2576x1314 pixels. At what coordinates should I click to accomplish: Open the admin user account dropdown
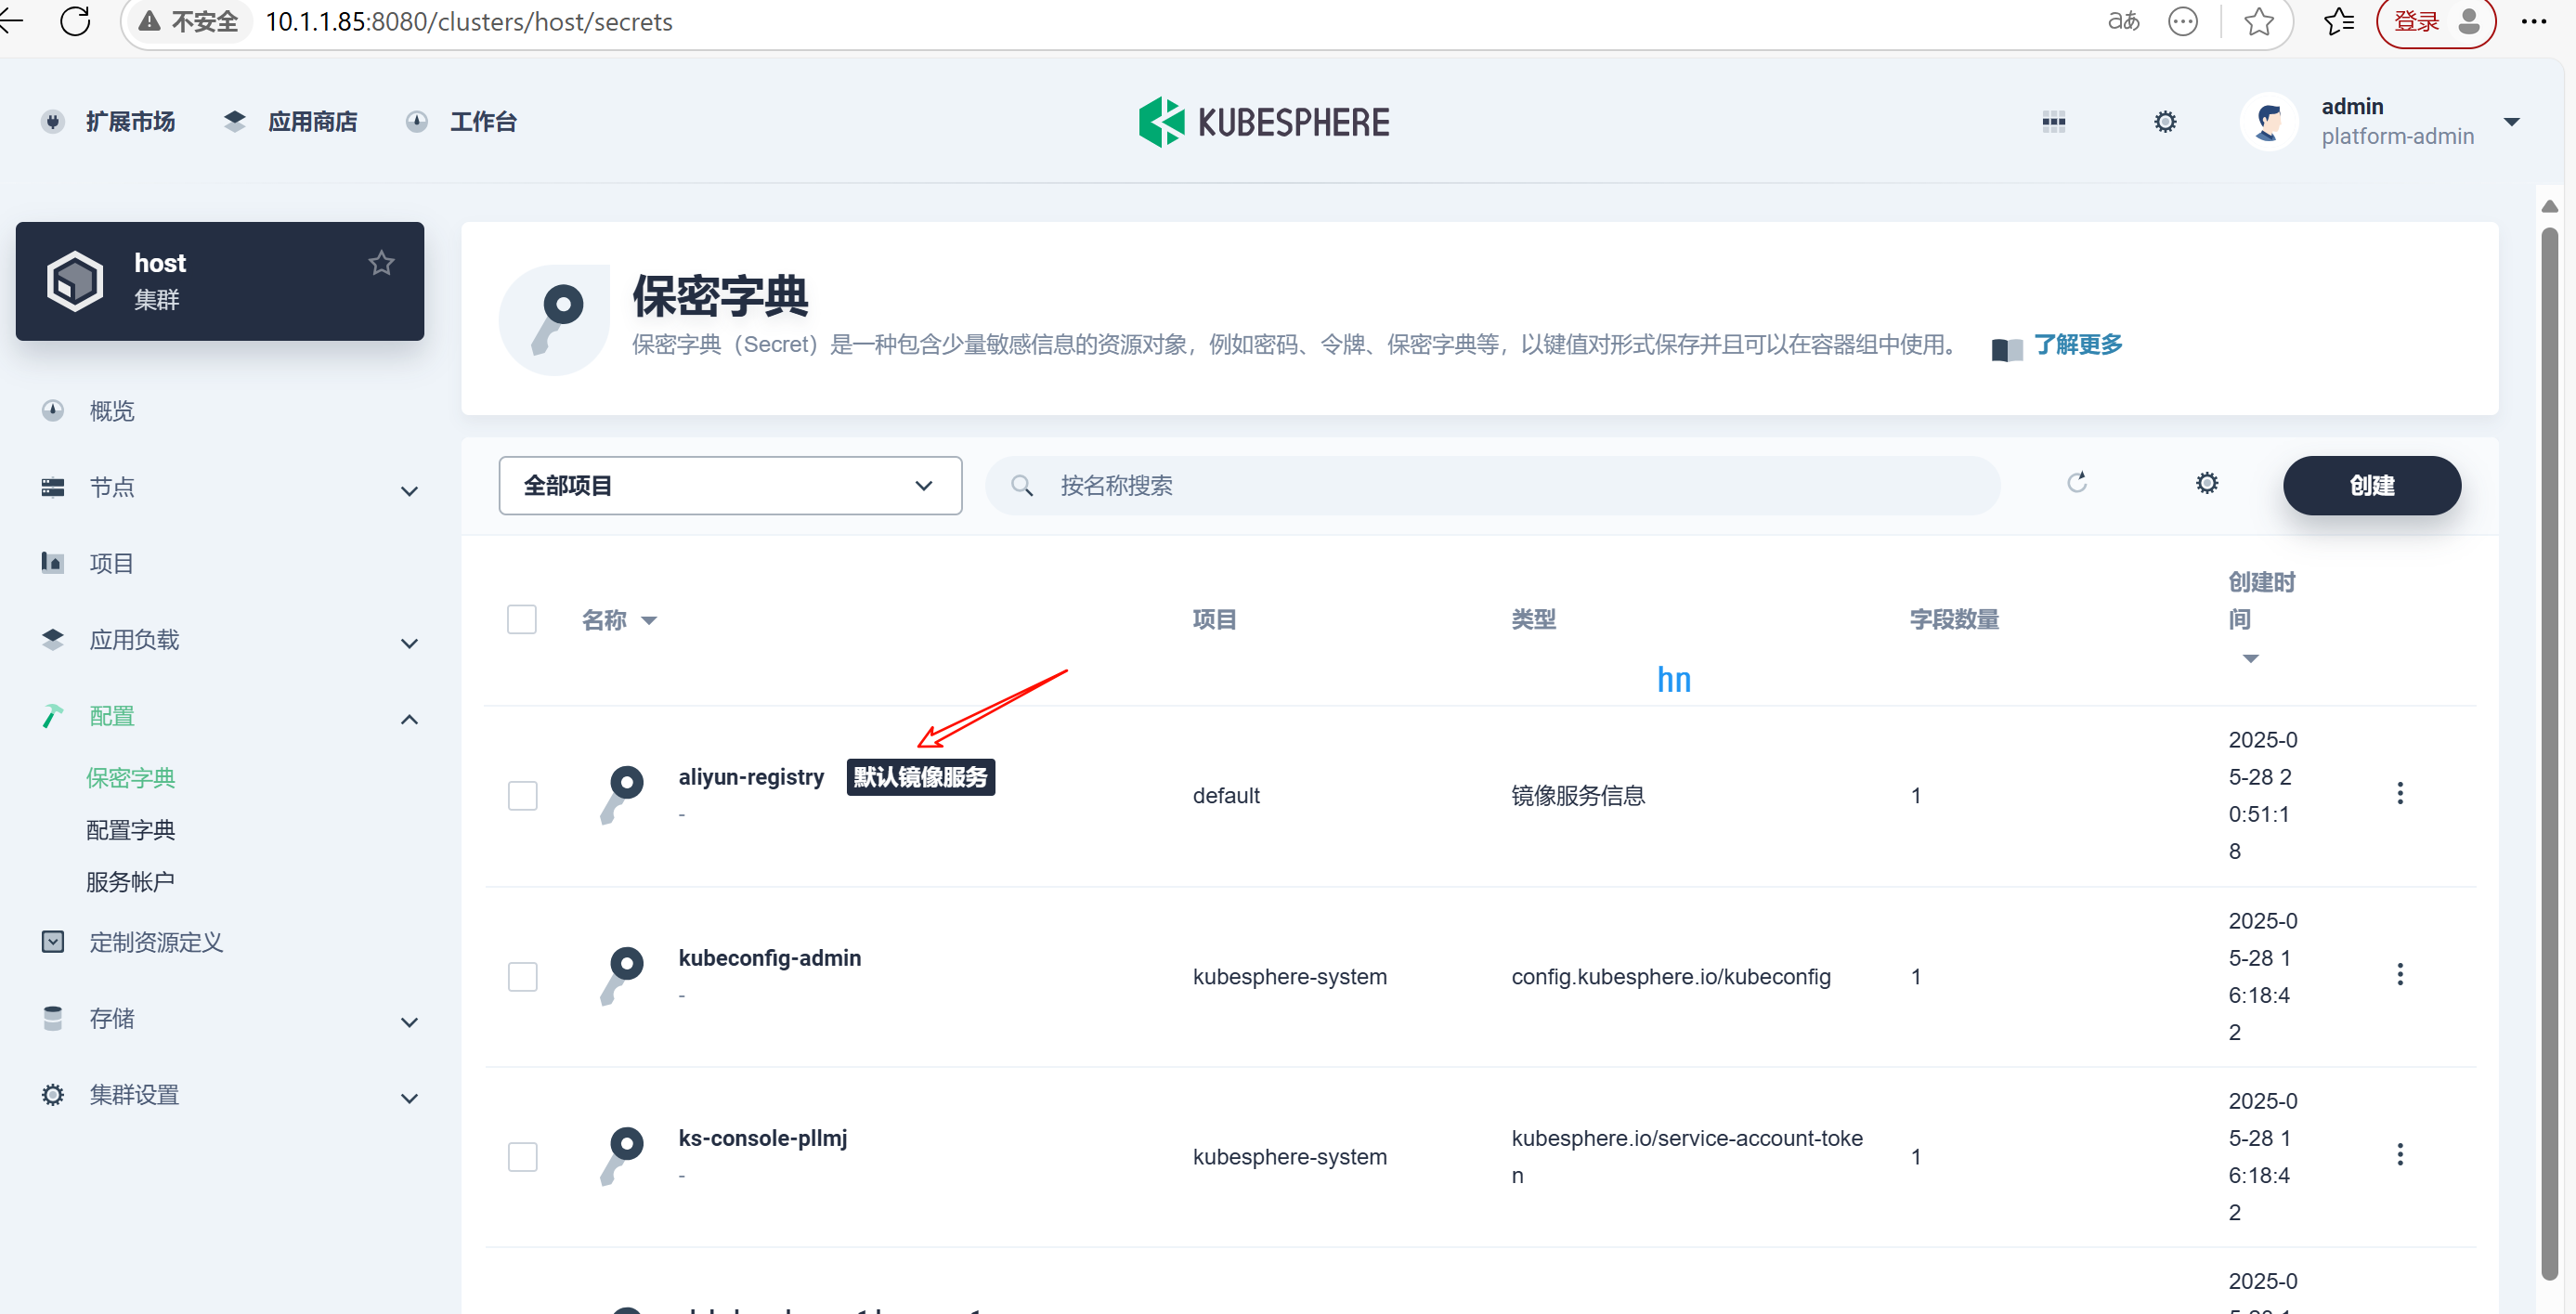(x=2511, y=122)
